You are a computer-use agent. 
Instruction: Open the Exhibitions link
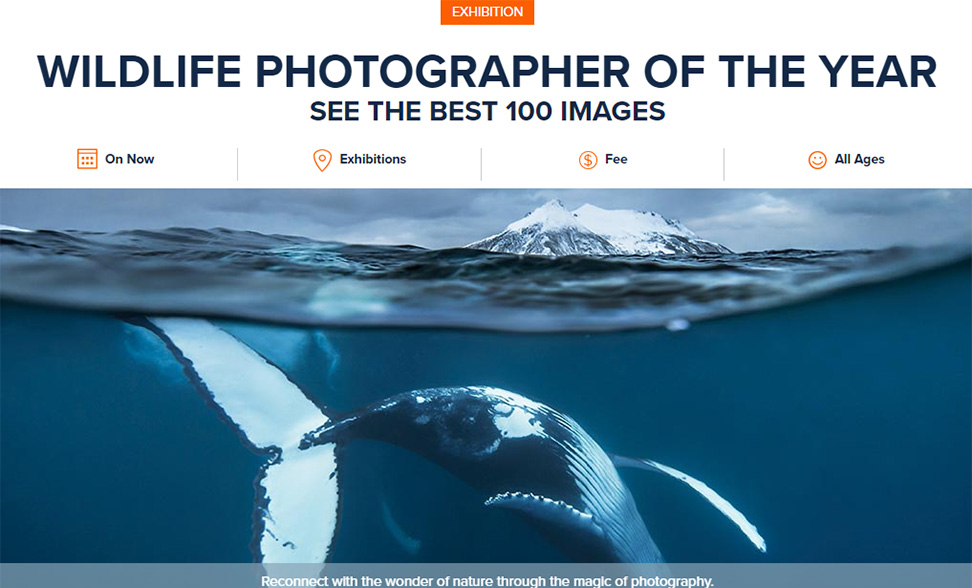(x=373, y=159)
